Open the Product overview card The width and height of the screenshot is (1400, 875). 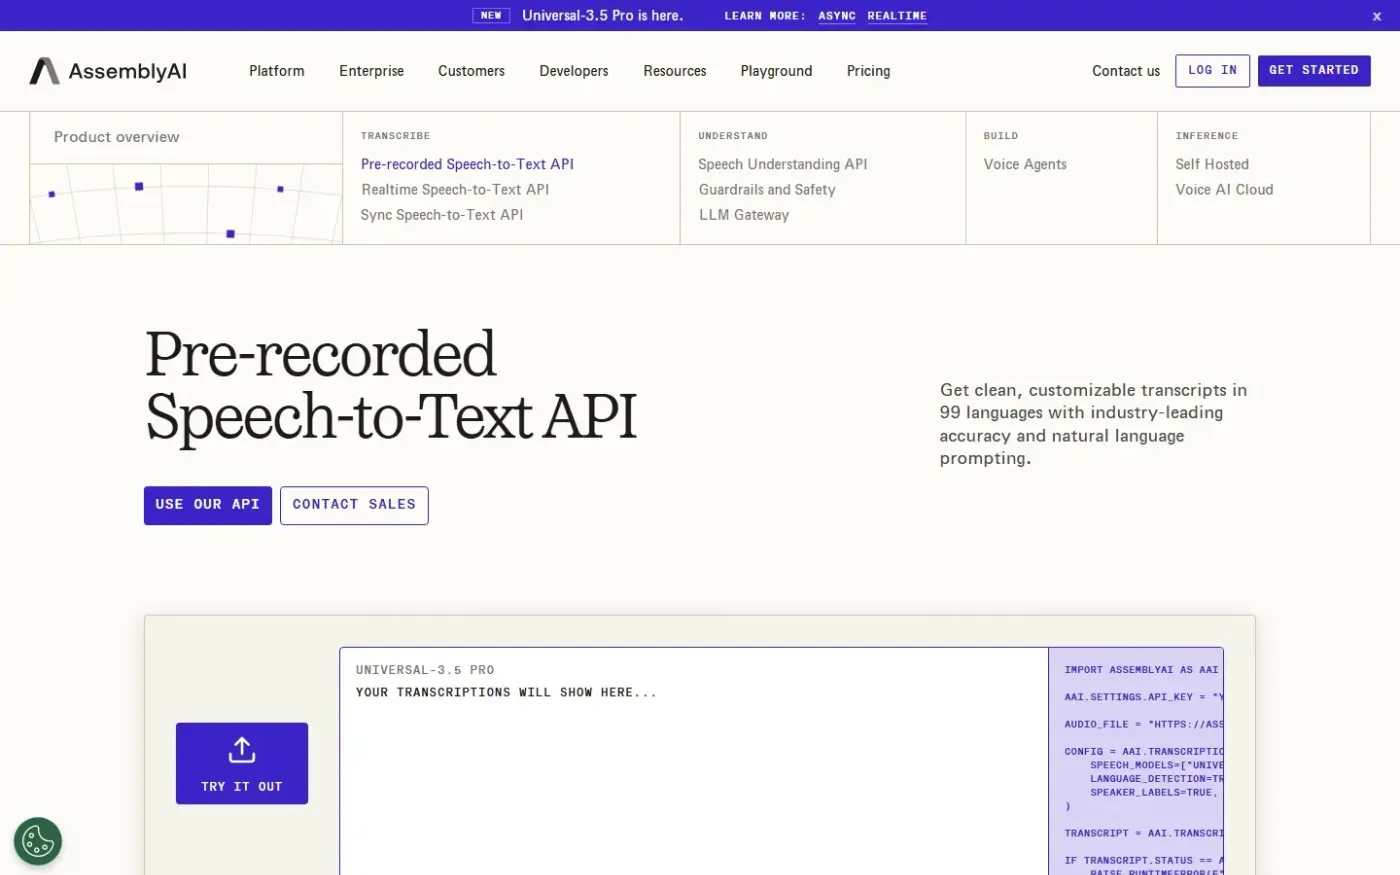[x=186, y=178]
